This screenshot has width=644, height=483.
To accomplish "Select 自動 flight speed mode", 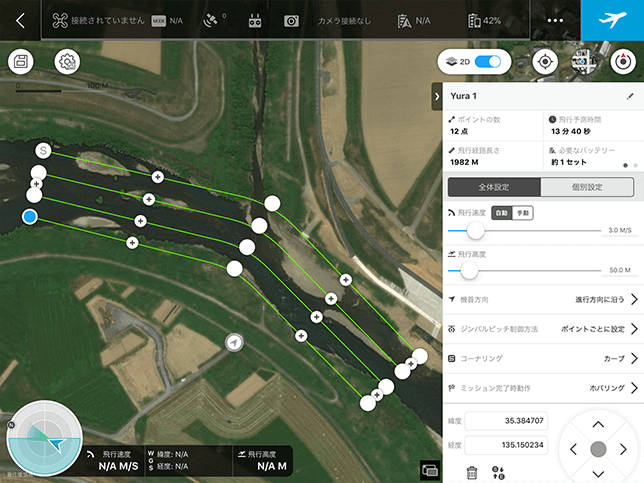I will pos(502,213).
